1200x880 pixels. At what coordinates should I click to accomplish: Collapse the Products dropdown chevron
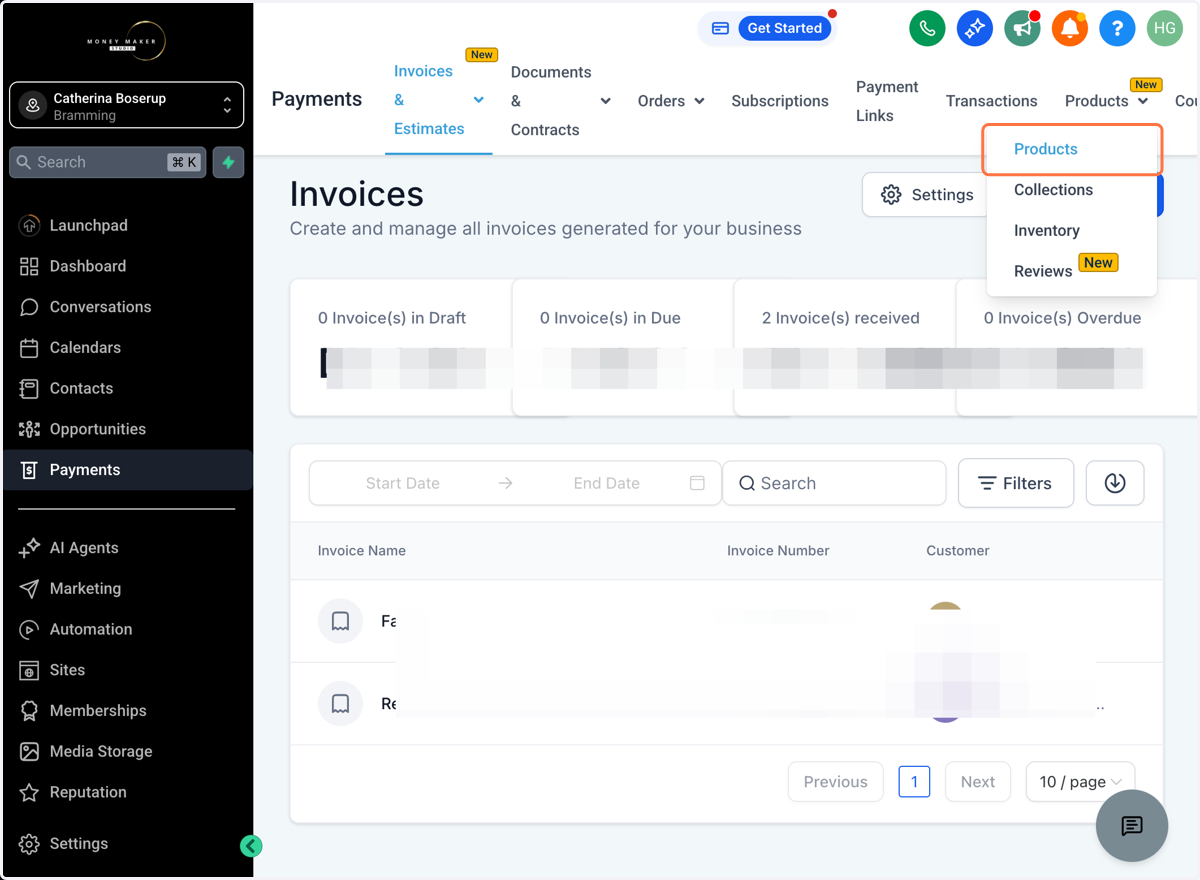pyautogui.click(x=1143, y=101)
